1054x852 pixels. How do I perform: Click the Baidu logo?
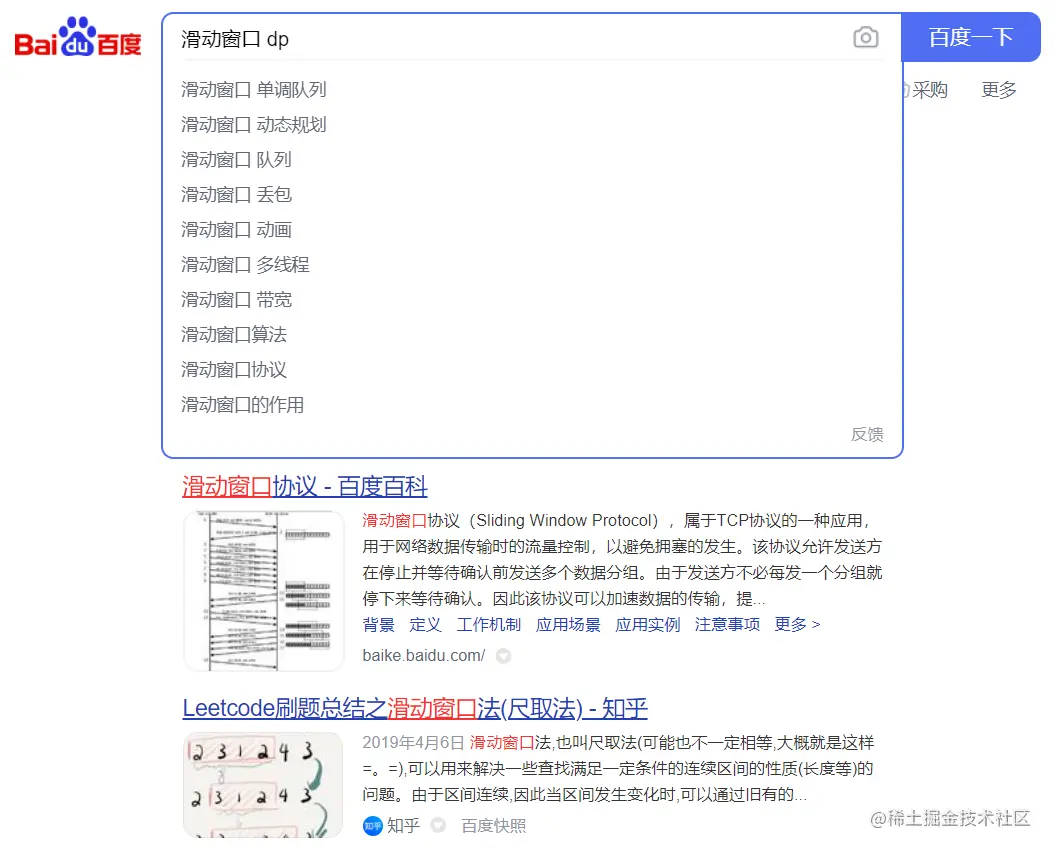(x=78, y=38)
